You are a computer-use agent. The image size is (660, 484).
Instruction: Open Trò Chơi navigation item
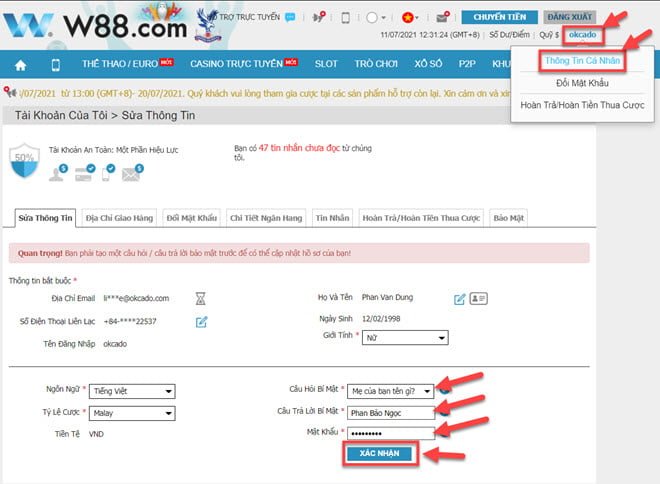(x=376, y=64)
